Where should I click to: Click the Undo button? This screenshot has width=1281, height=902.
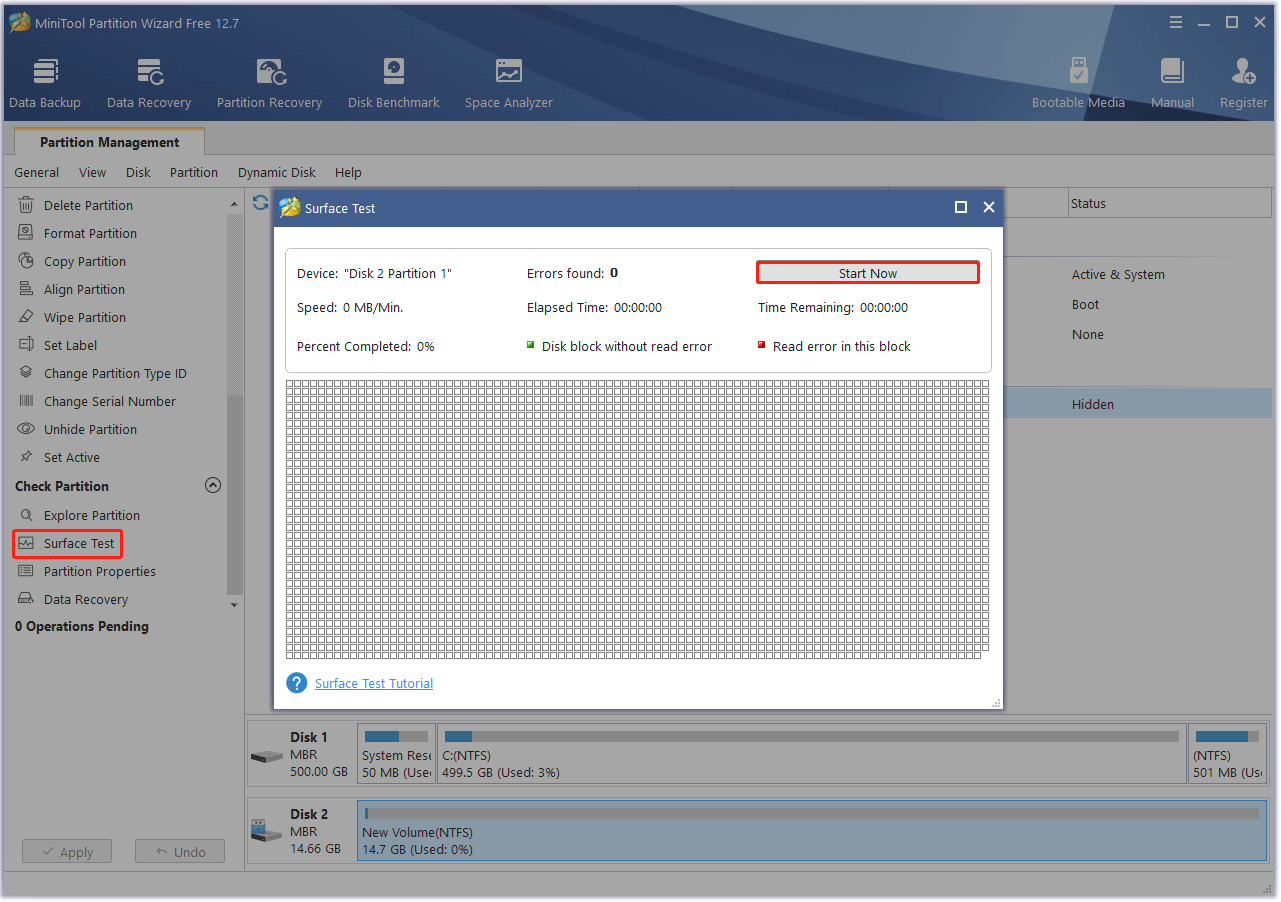(180, 852)
